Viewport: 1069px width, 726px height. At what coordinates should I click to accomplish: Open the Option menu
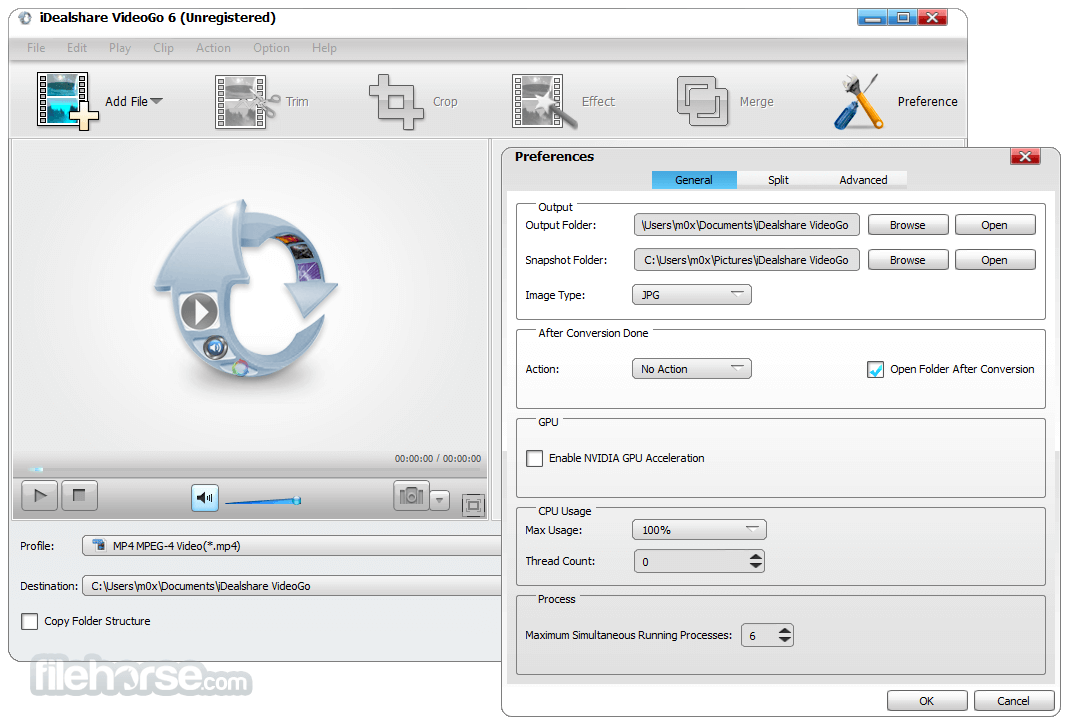coord(271,48)
